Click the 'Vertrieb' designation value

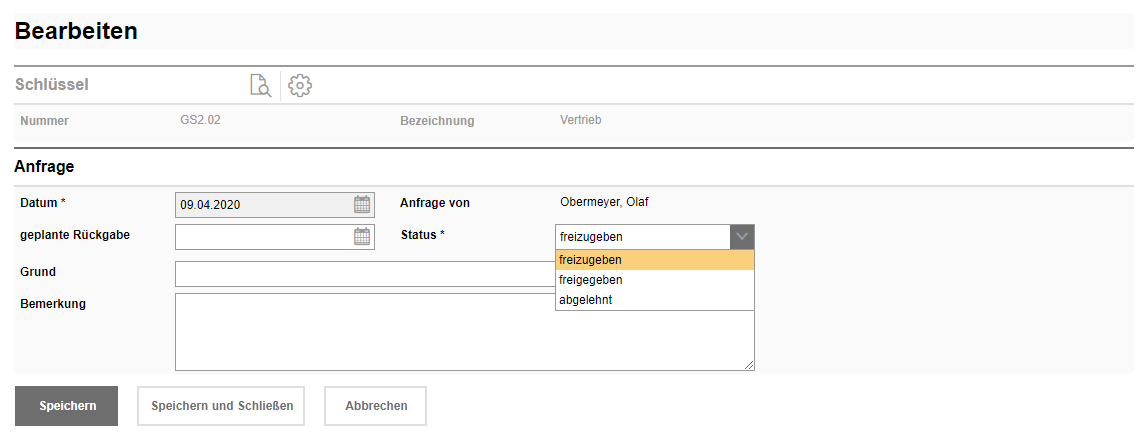click(581, 120)
